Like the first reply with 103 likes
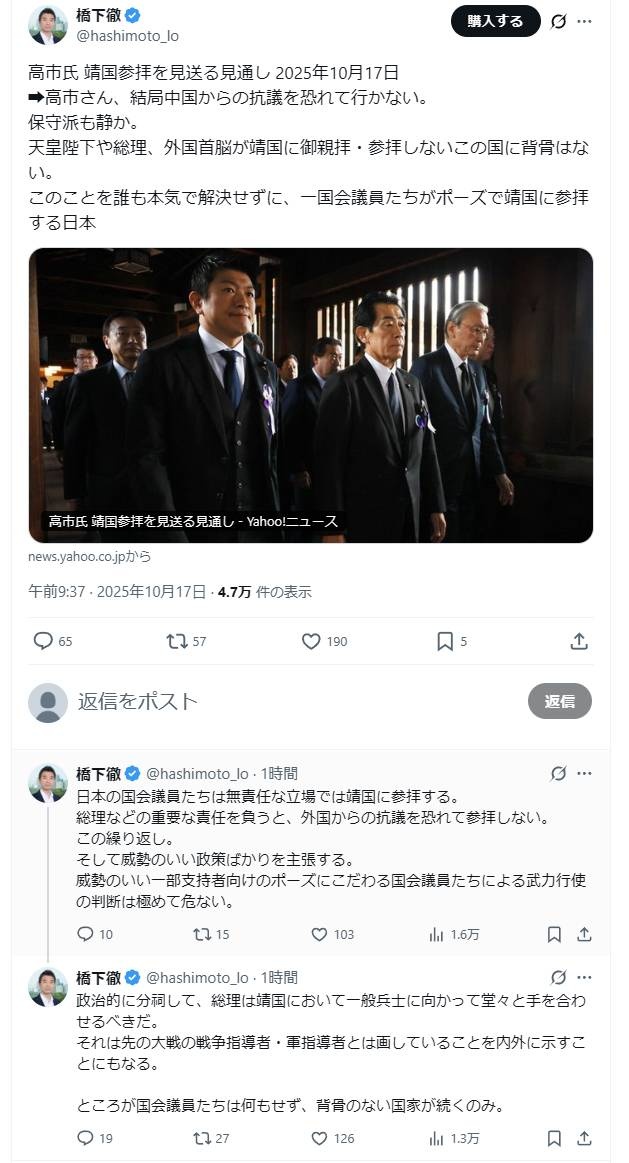The image size is (629, 1163). click(319, 934)
